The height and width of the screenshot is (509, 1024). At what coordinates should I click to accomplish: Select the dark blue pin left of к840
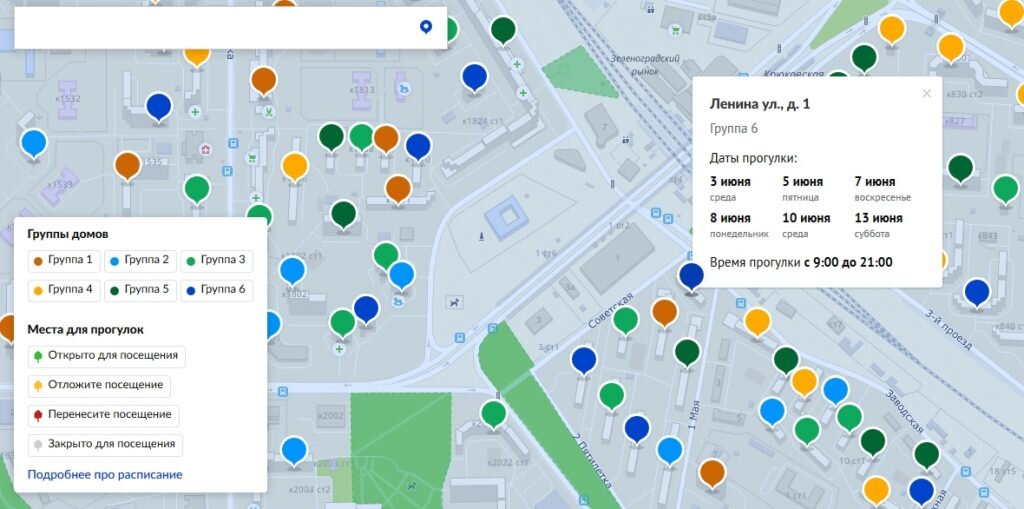[x=977, y=291]
